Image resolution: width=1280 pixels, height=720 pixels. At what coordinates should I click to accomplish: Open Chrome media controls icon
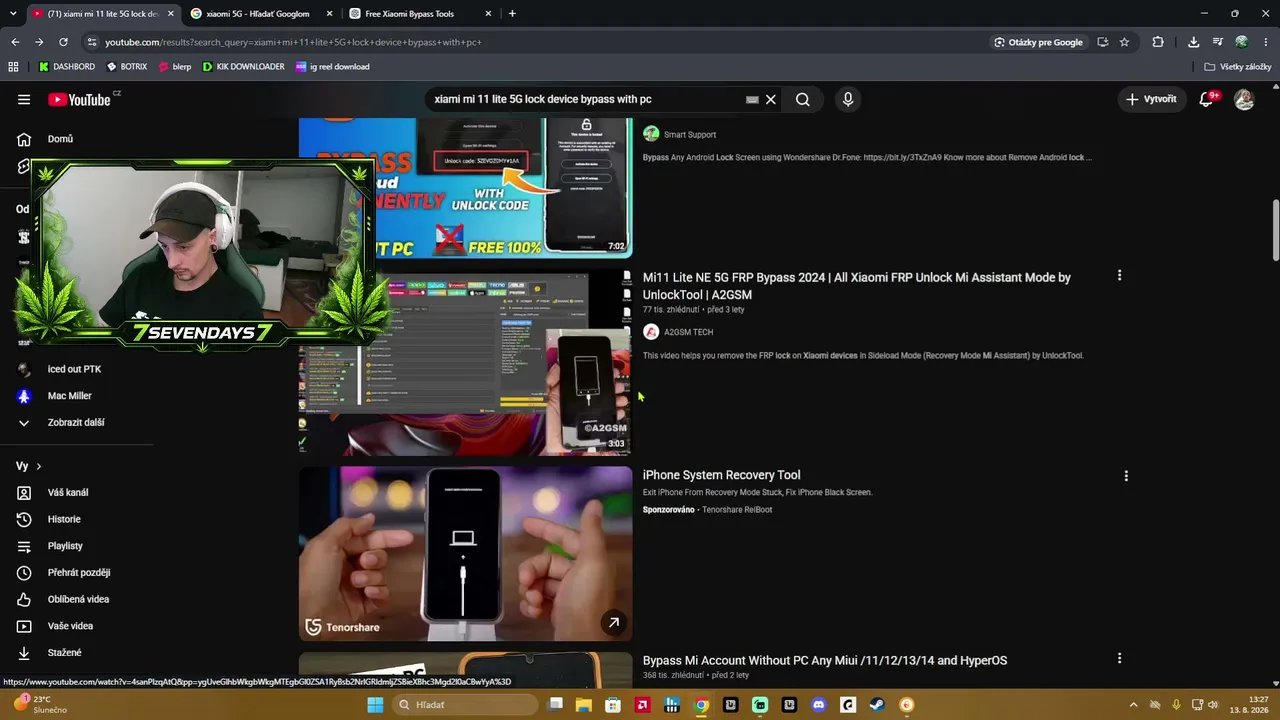click(1217, 42)
